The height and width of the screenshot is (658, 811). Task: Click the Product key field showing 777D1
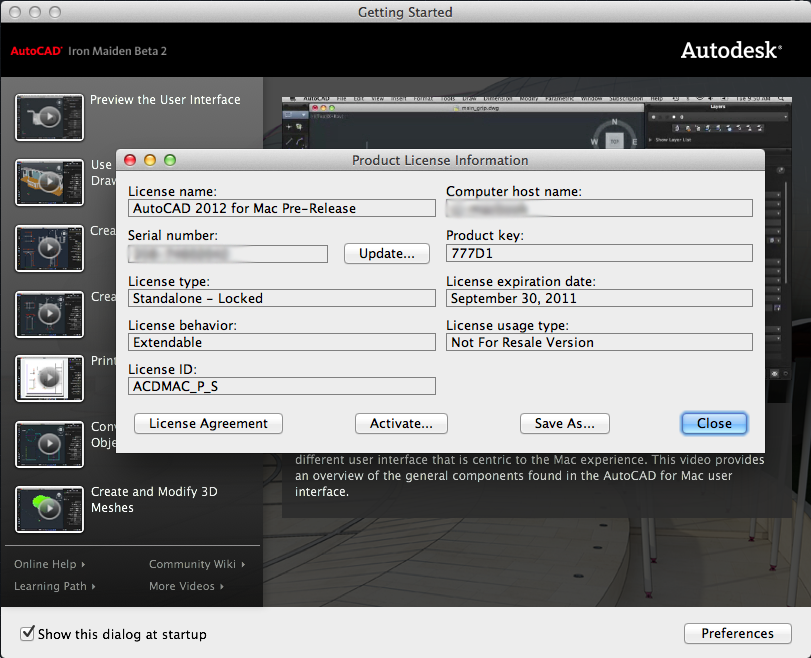point(599,253)
